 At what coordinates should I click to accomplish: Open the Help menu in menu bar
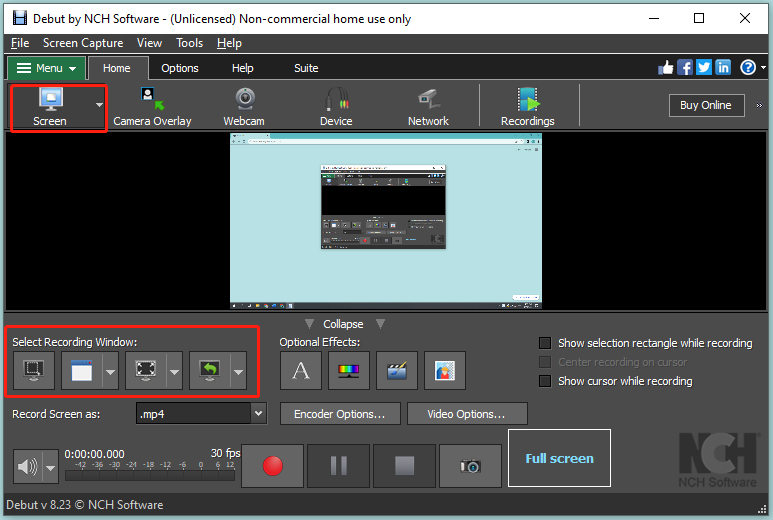[229, 43]
